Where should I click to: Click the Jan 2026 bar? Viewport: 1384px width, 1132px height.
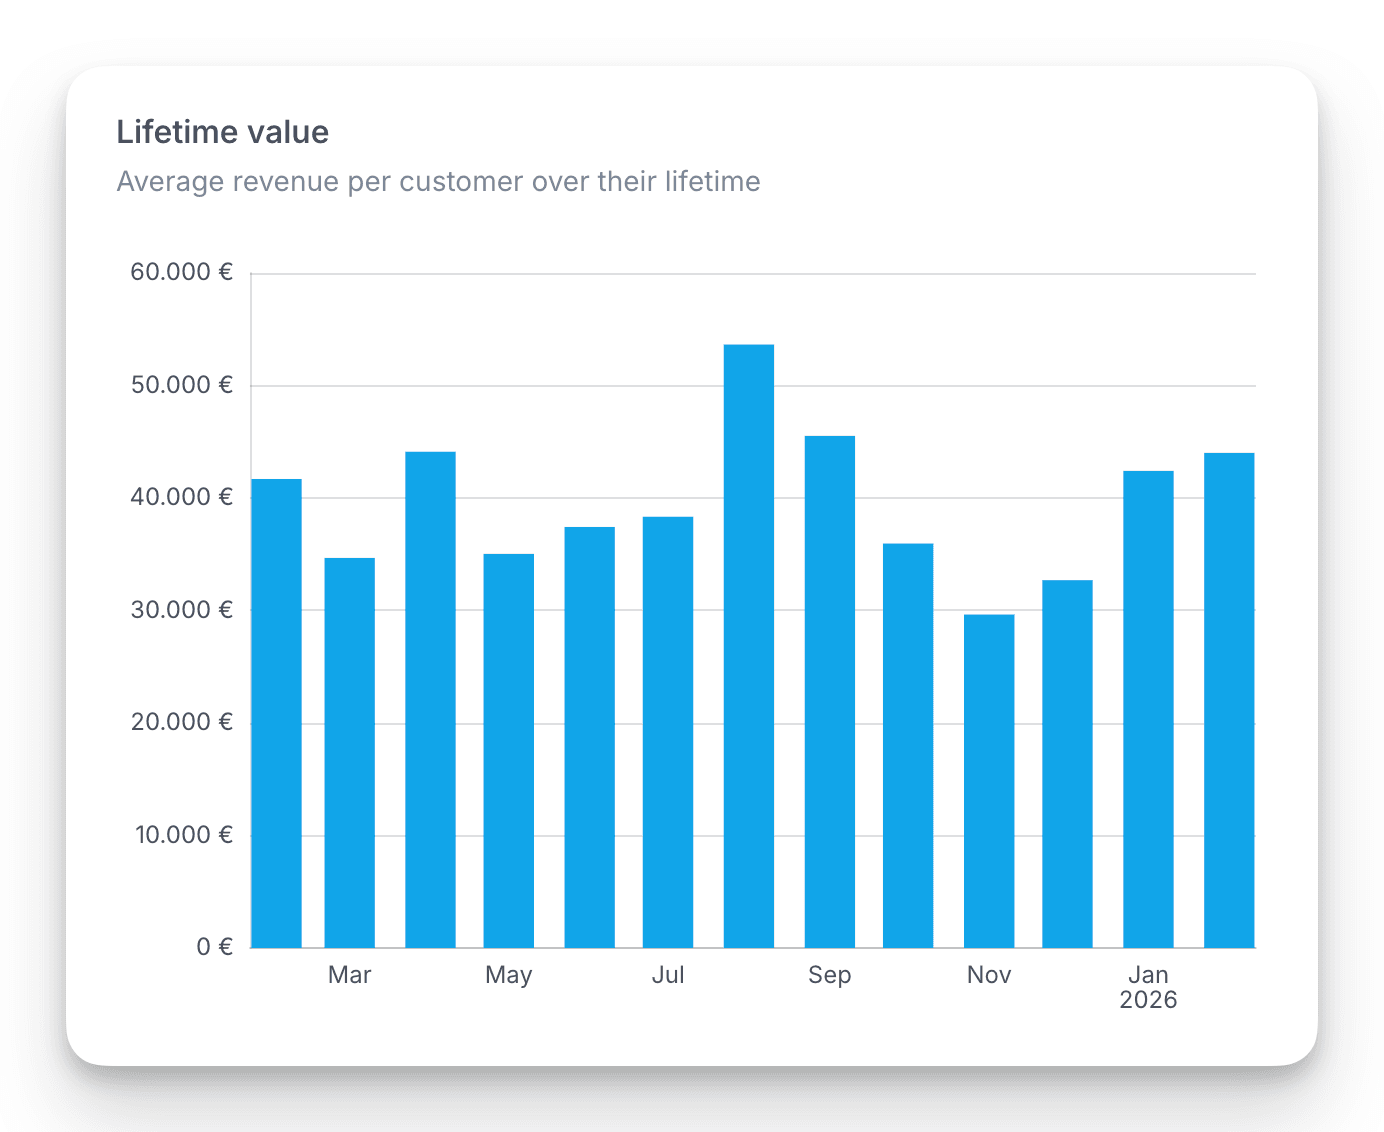pyautogui.click(x=1147, y=709)
